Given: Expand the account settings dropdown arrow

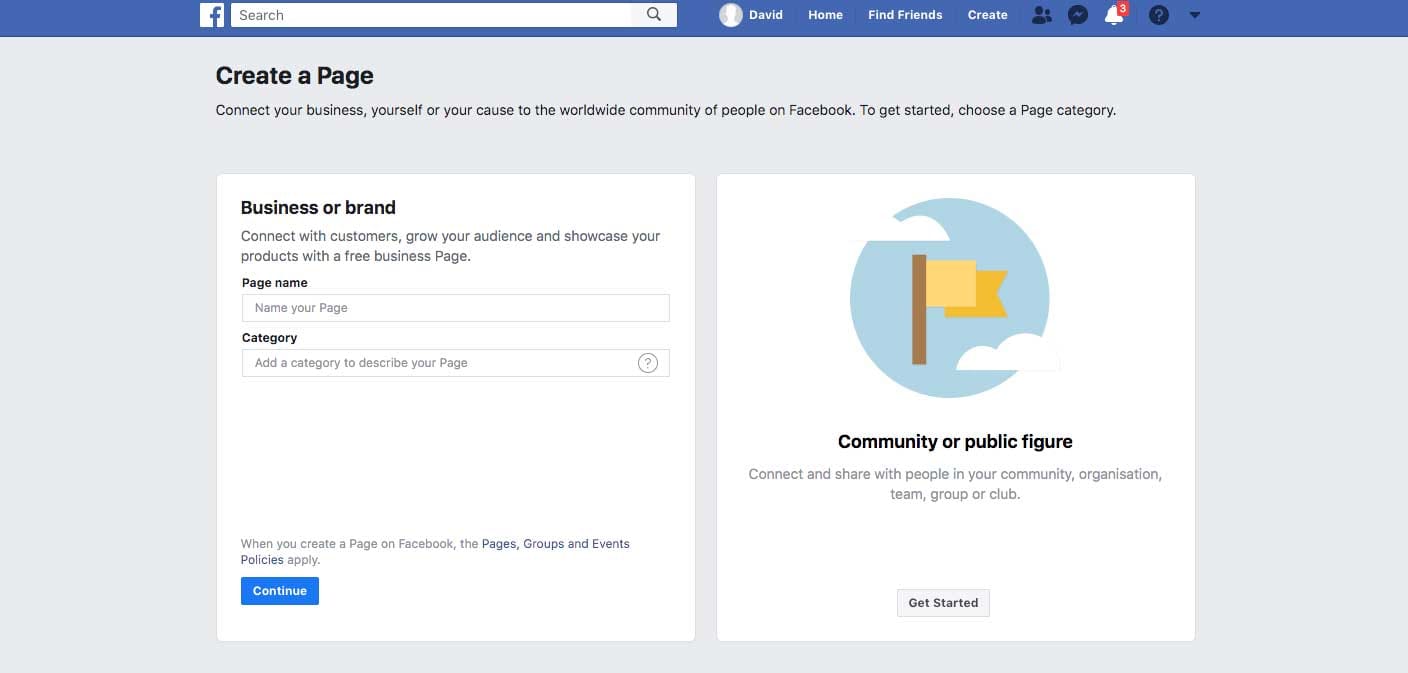Looking at the screenshot, I should pyautogui.click(x=1195, y=16).
